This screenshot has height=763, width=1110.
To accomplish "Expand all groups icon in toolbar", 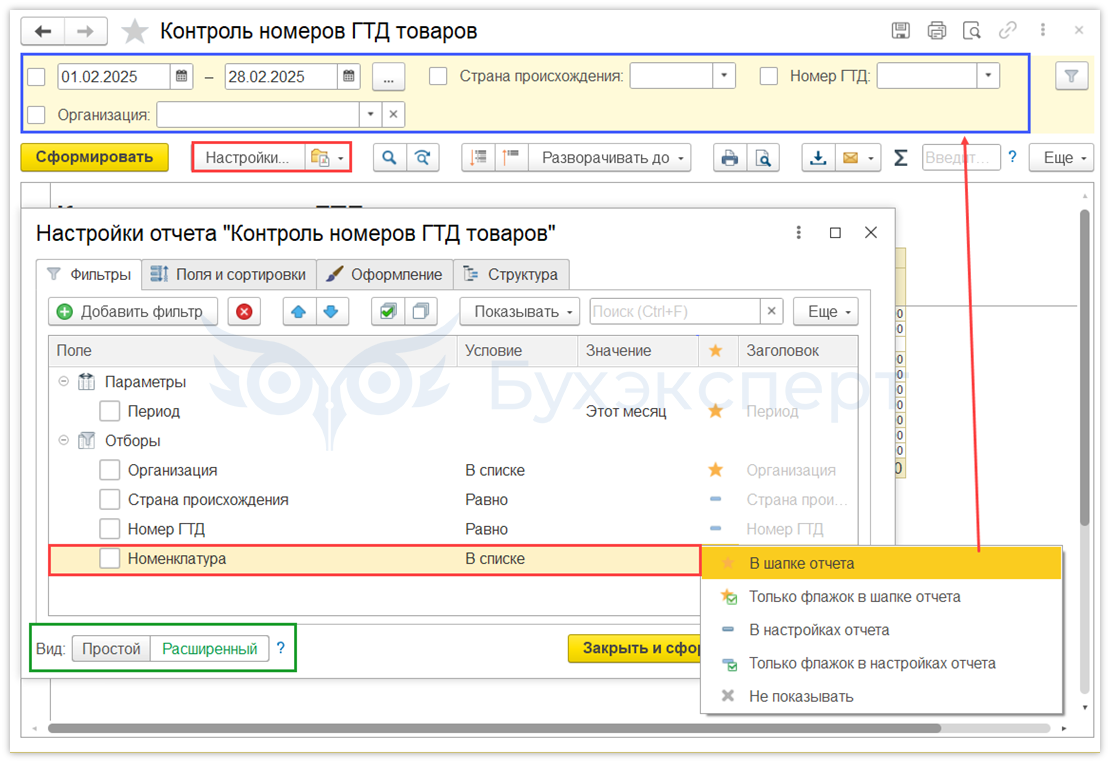I will pos(511,157).
